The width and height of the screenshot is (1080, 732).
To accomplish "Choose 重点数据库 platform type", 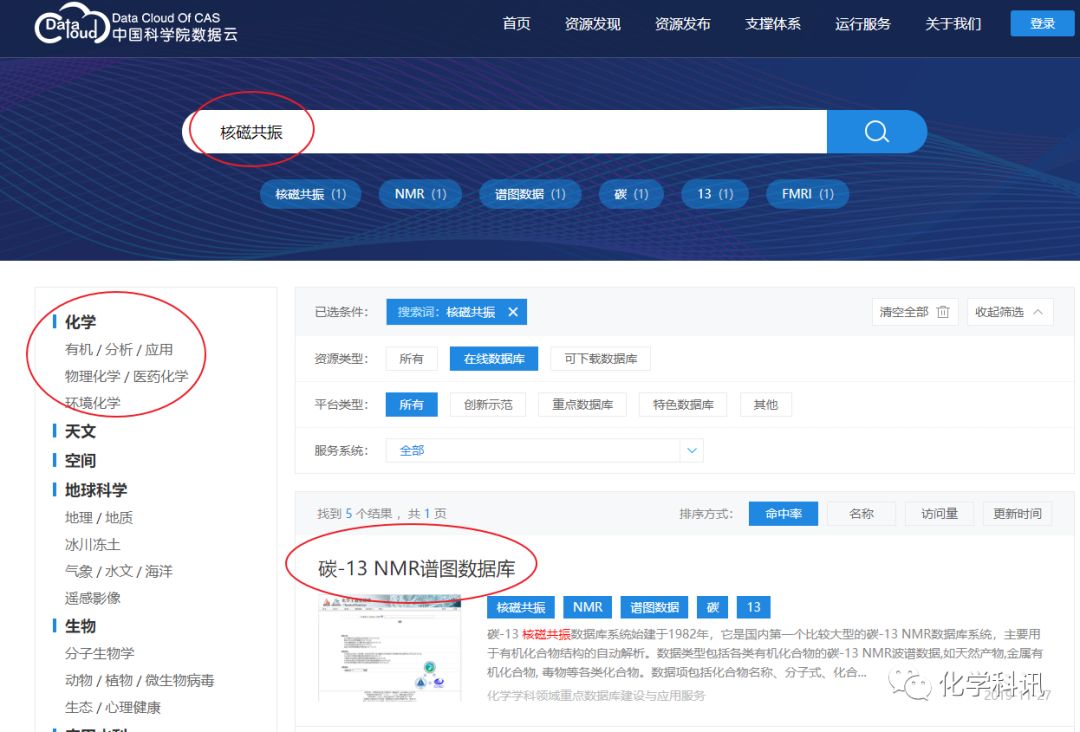I will point(582,405).
